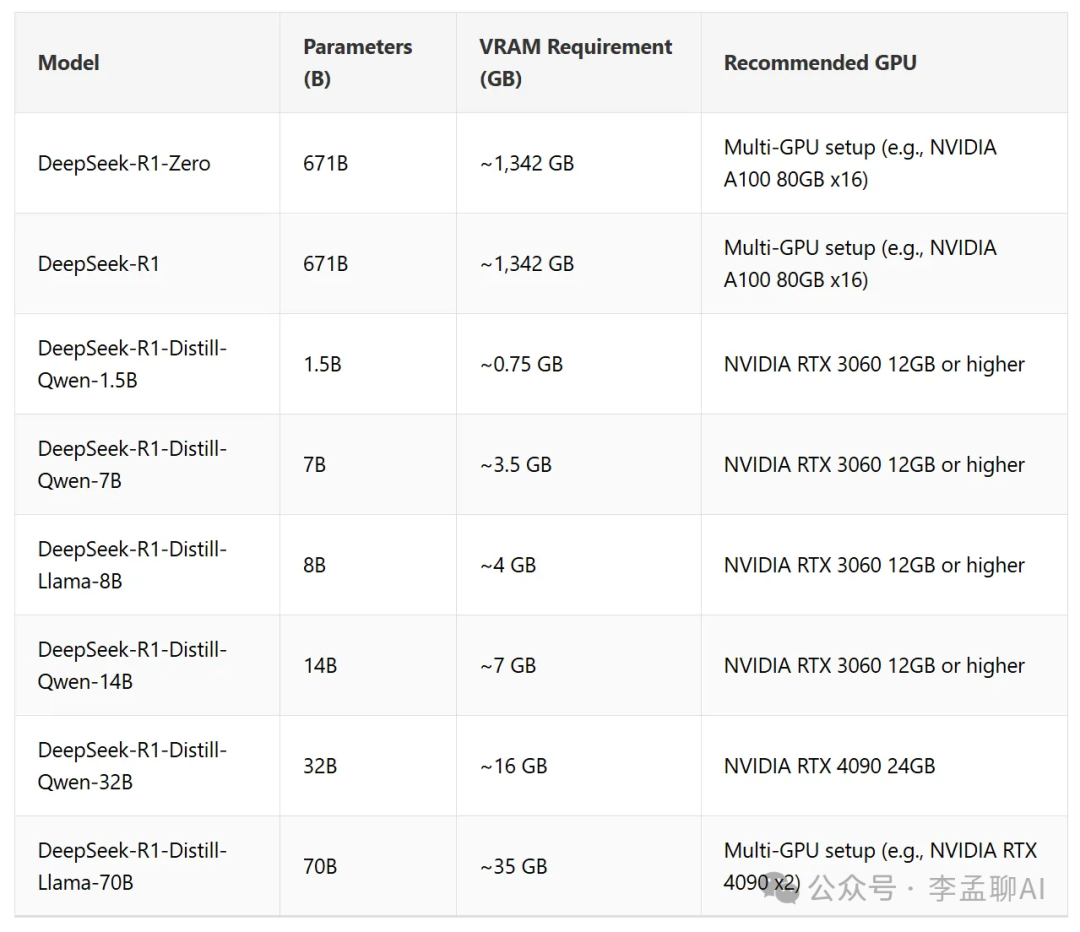This screenshot has height=932, width=1080.
Task: Select the 70B parameters cell
Action: coord(320,867)
